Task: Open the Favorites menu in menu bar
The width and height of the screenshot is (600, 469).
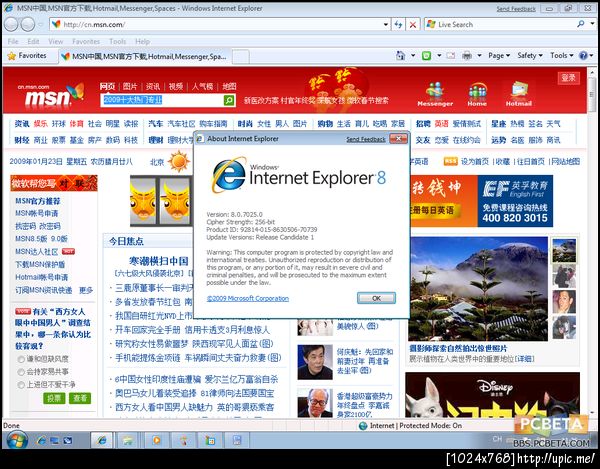Action: pos(86,41)
